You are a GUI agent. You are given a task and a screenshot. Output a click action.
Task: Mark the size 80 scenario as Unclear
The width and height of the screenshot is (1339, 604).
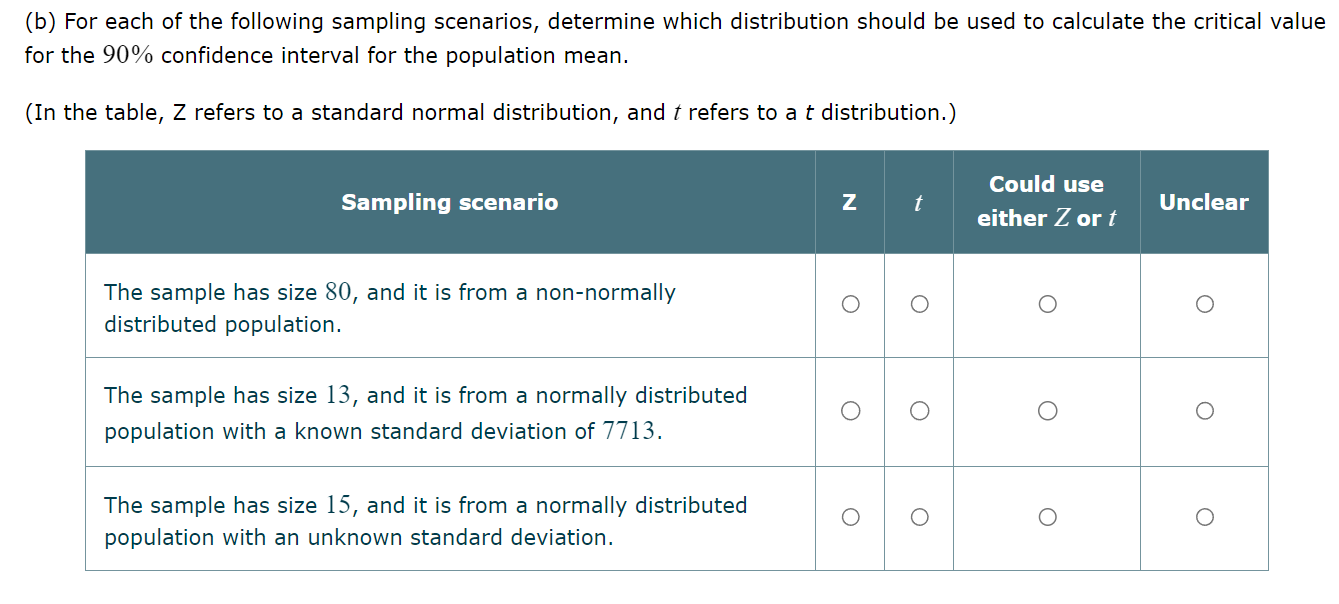[1205, 303]
